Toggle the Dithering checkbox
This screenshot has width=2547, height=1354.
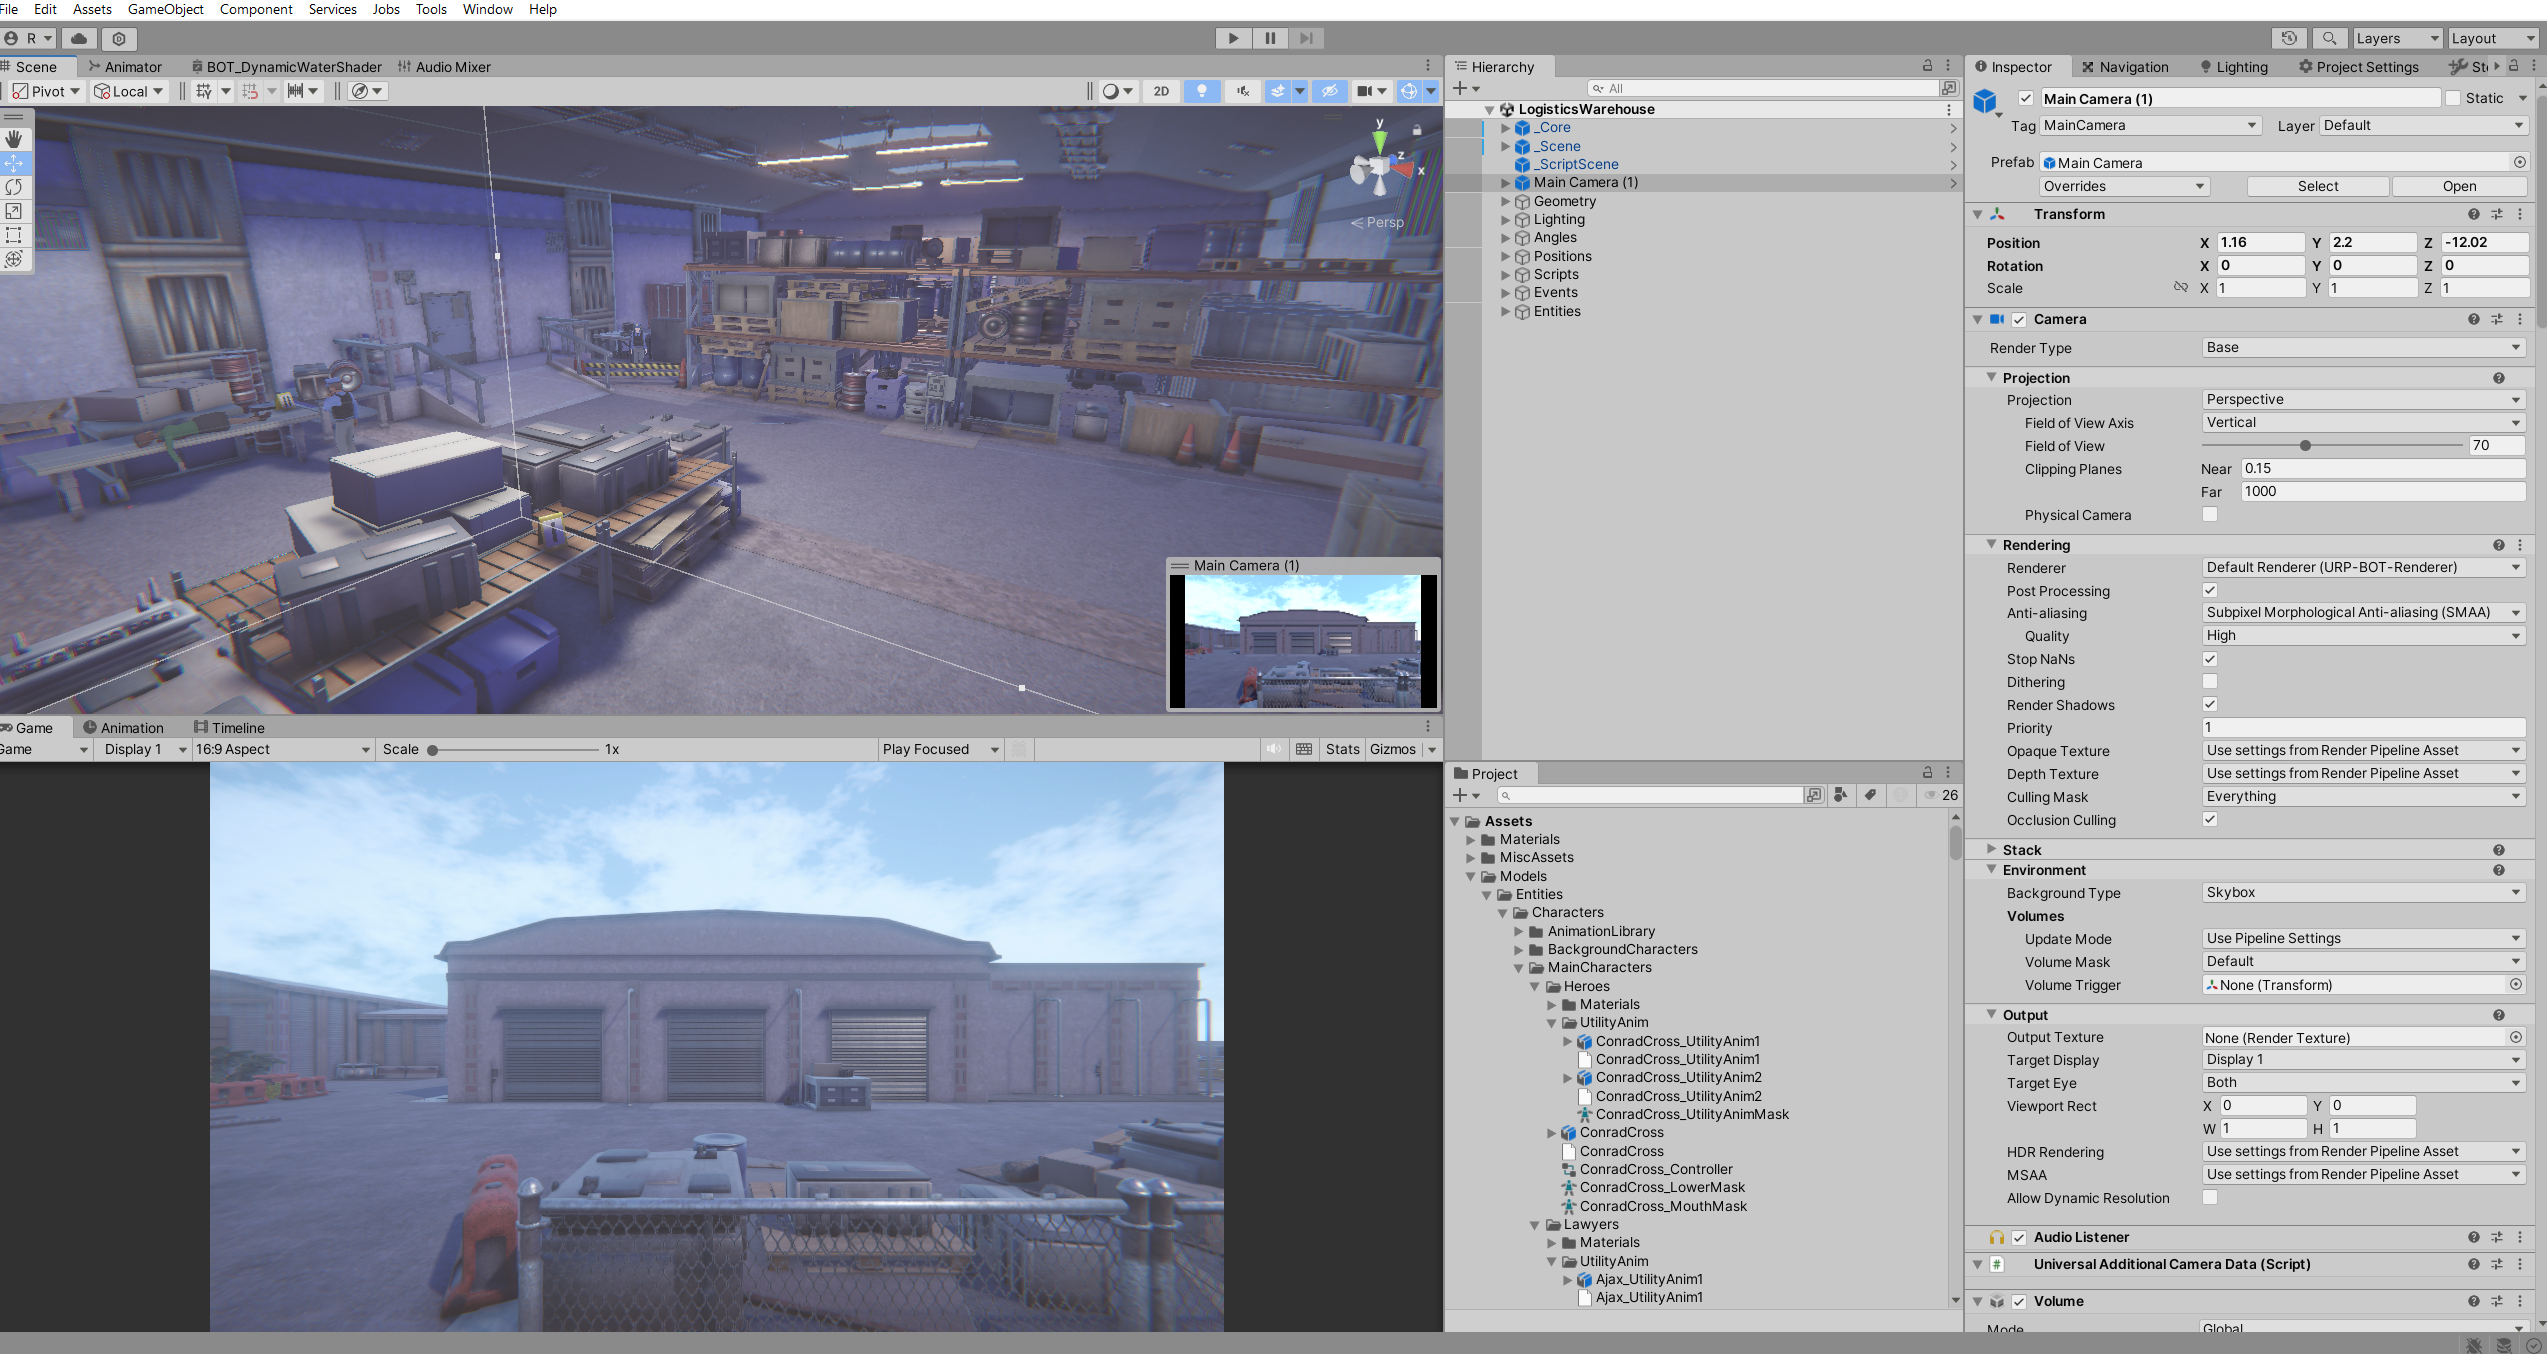click(x=2210, y=682)
